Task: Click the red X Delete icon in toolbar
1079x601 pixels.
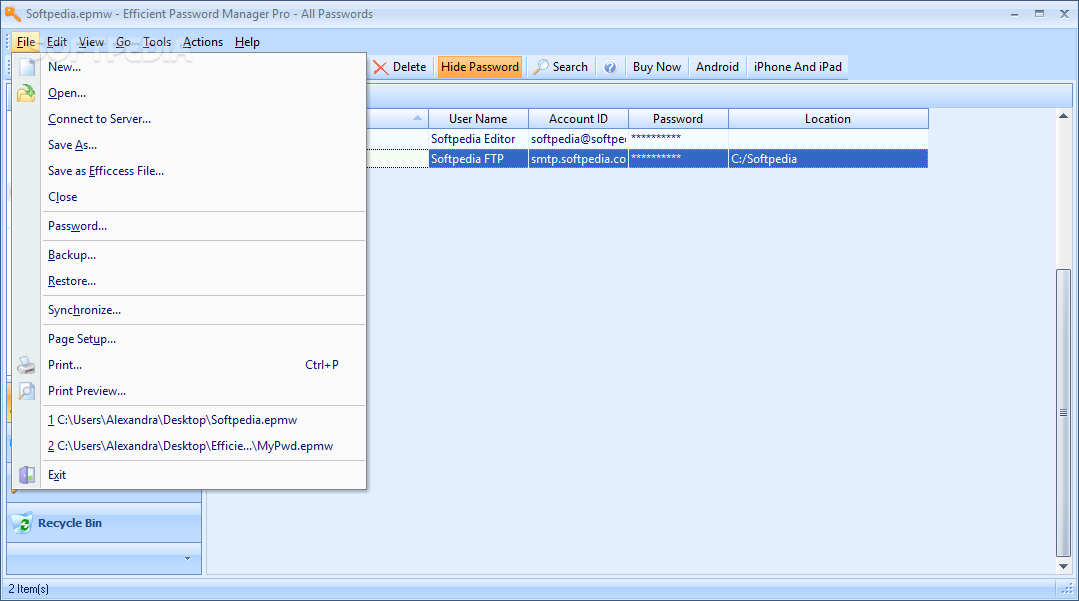Action: [x=381, y=67]
